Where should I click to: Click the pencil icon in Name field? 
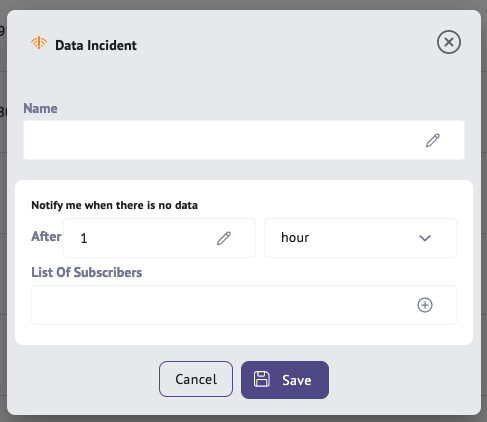[433, 140]
